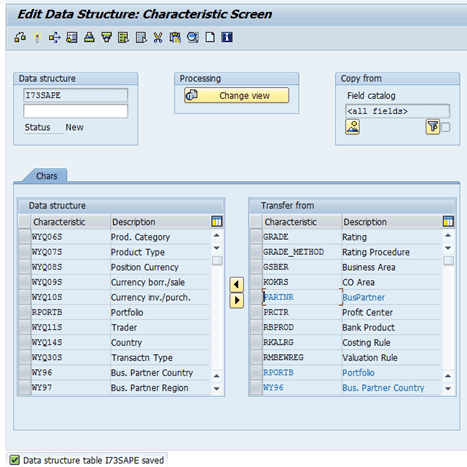Viewport: 467px width, 467px height.
Task: Click the right arrow transfer button
Action: pyautogui.click(x=236, y=300)
